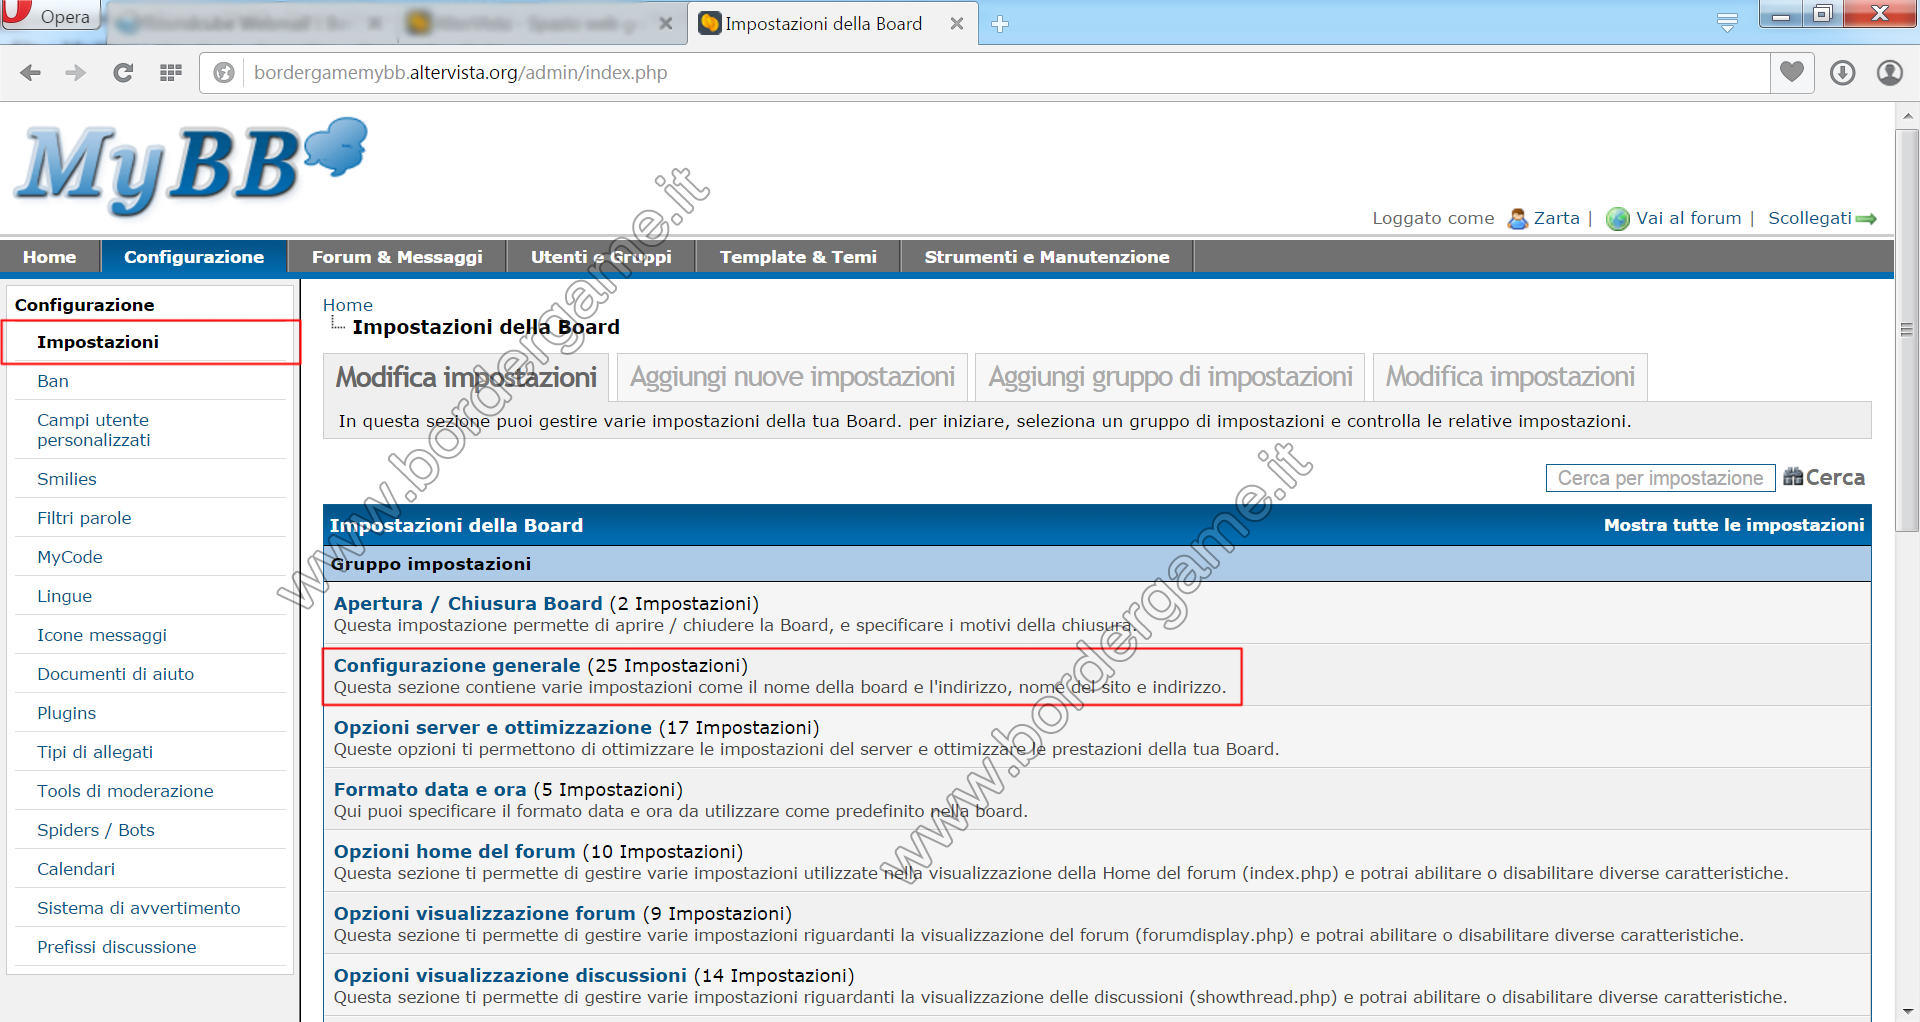Open Opzioni home del forum group
This screenshot has width=1920, height=1022.
[x=455, y=851]
